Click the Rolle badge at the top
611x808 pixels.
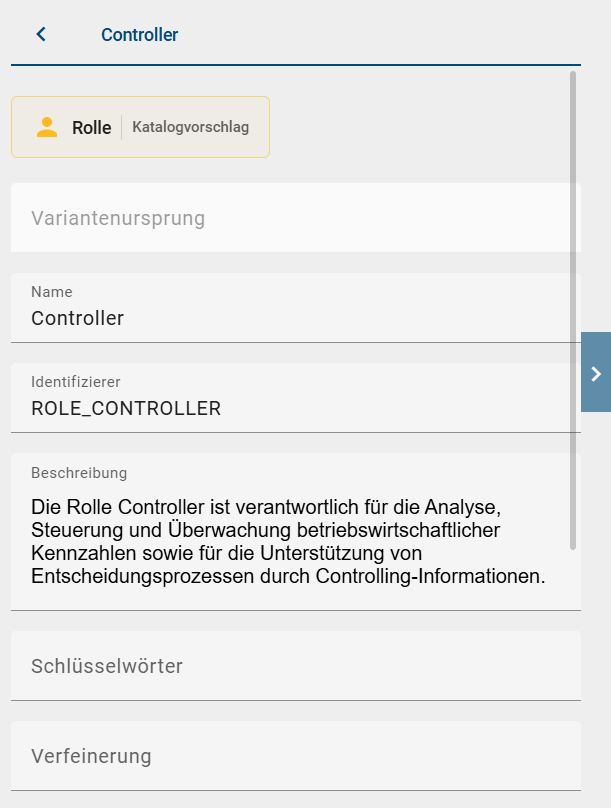pos(91,127)
